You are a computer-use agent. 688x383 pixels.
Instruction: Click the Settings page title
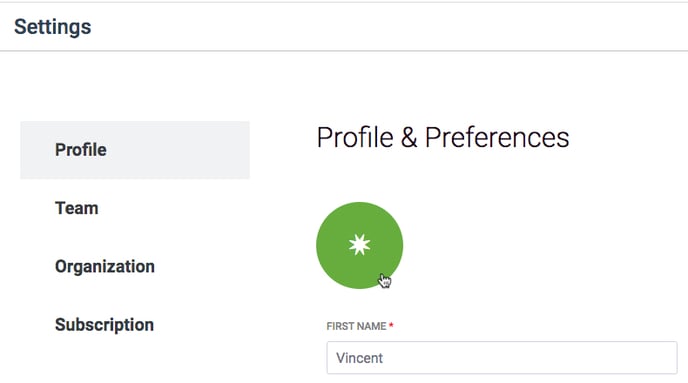pos(53,27)
